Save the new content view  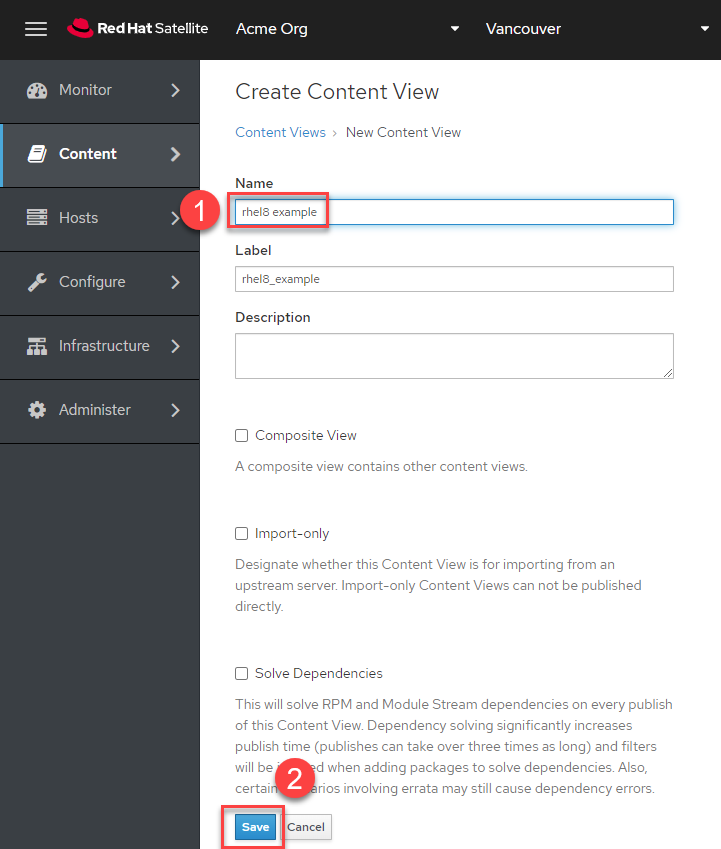click(x=255, y=828)
